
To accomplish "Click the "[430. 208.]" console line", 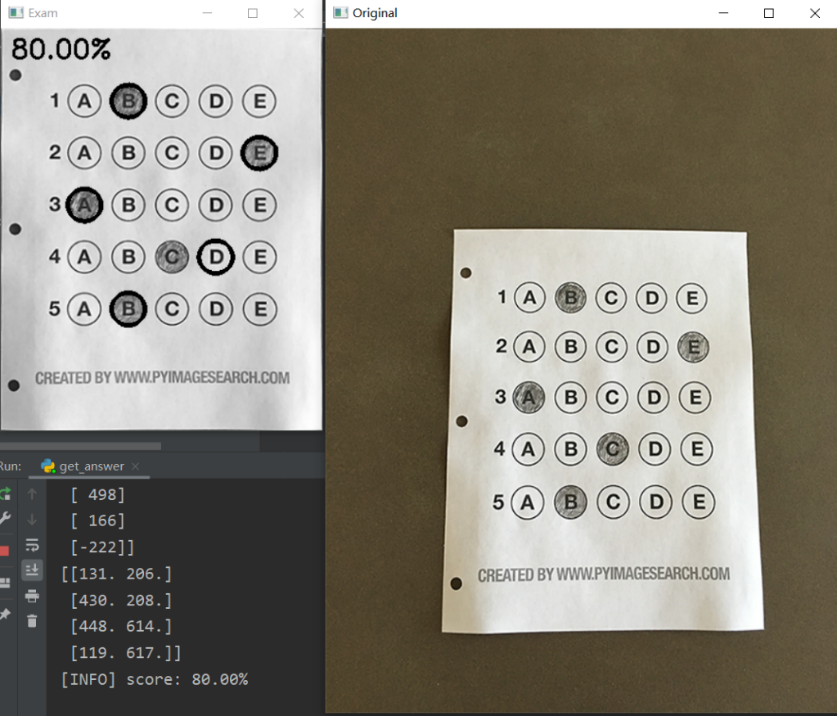I will pos(121,600).
